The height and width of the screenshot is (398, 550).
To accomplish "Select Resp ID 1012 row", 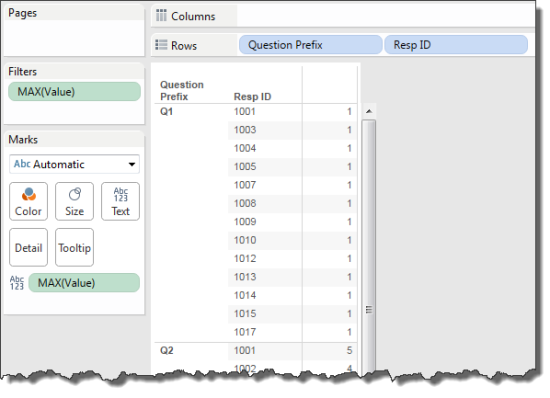I will point(245,258).
